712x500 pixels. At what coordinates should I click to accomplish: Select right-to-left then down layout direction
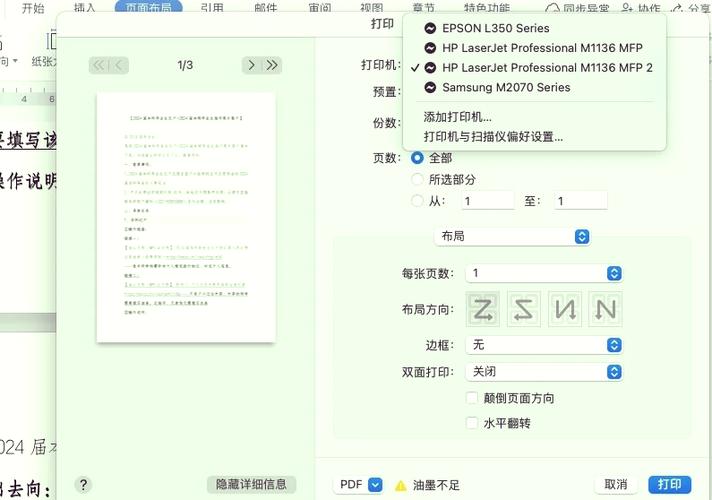coord(524,310)
